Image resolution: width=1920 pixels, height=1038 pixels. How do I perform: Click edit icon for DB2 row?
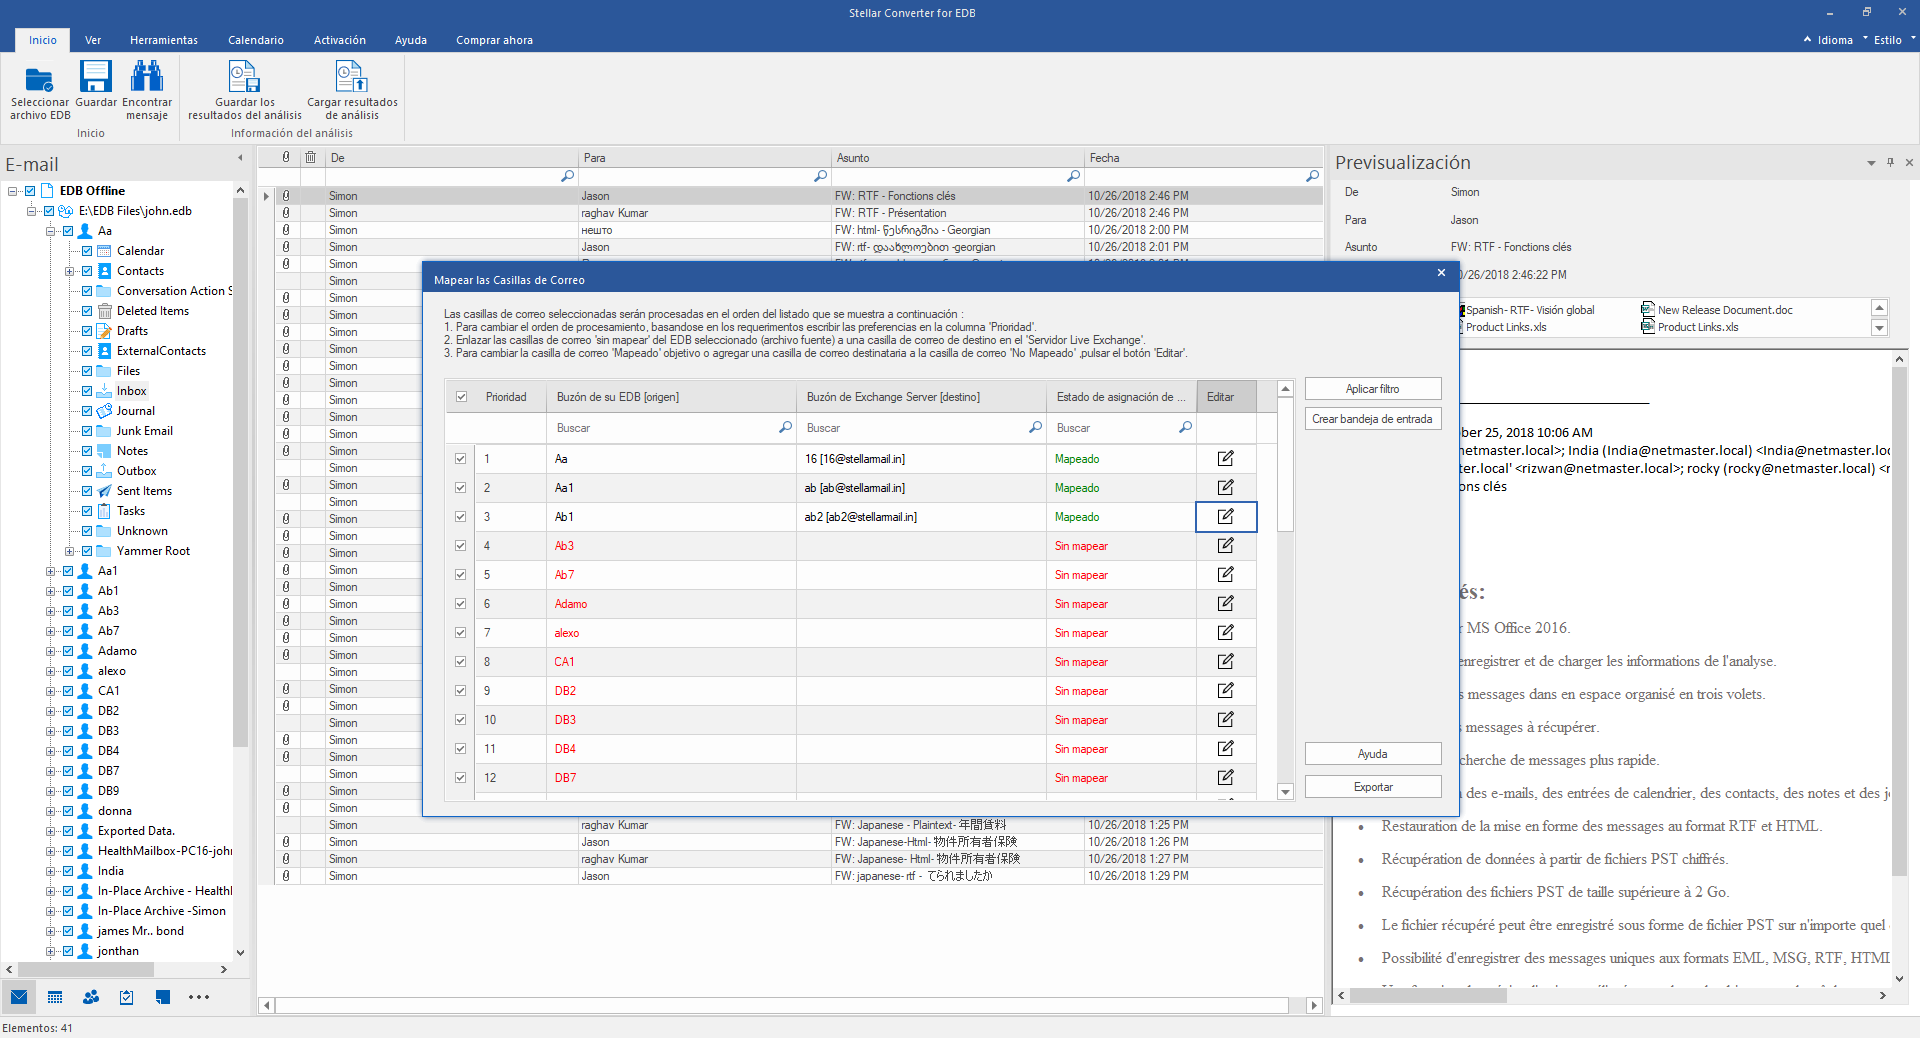click(x=1225, y=691)
